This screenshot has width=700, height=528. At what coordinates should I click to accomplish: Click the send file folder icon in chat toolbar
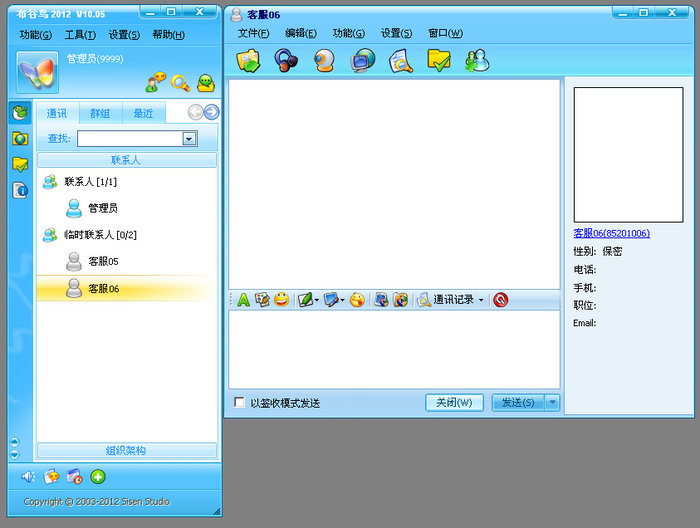(x=248, y=61)
